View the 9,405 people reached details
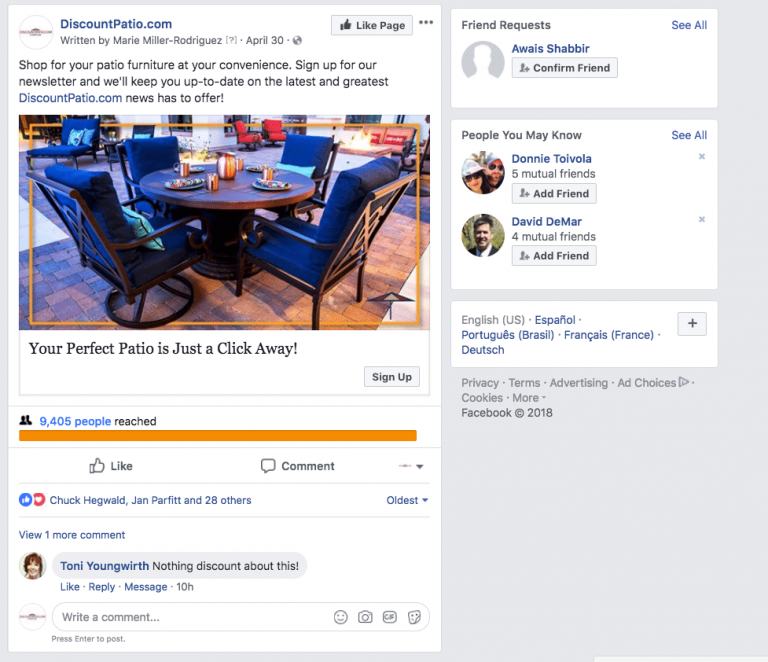Viewport: 768px width, 662px height. click(75, 421)
